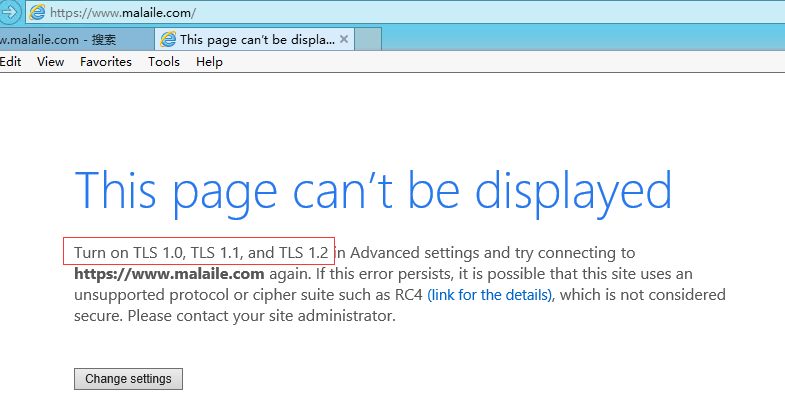Viewport: 785px width, 413px height.
Task: Click the forward navigation arrow button
Action: pyautogui.click(x=9, y=13)
